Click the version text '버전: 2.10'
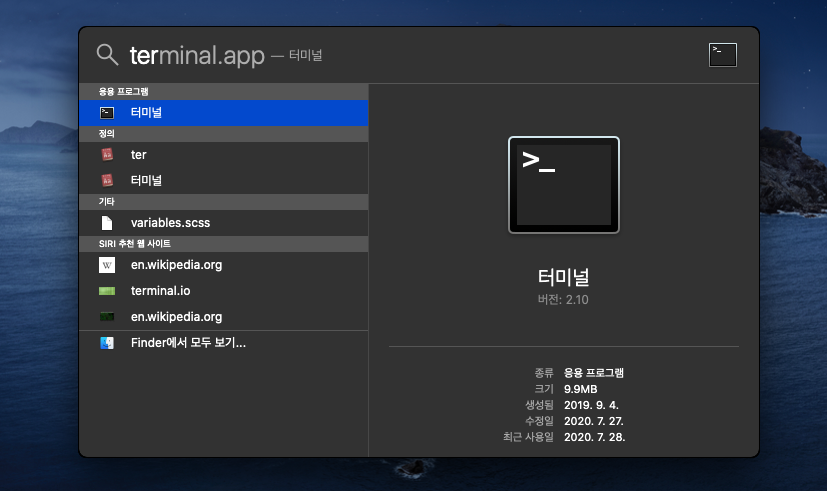827x491 pixels. (x=563, y=300)
